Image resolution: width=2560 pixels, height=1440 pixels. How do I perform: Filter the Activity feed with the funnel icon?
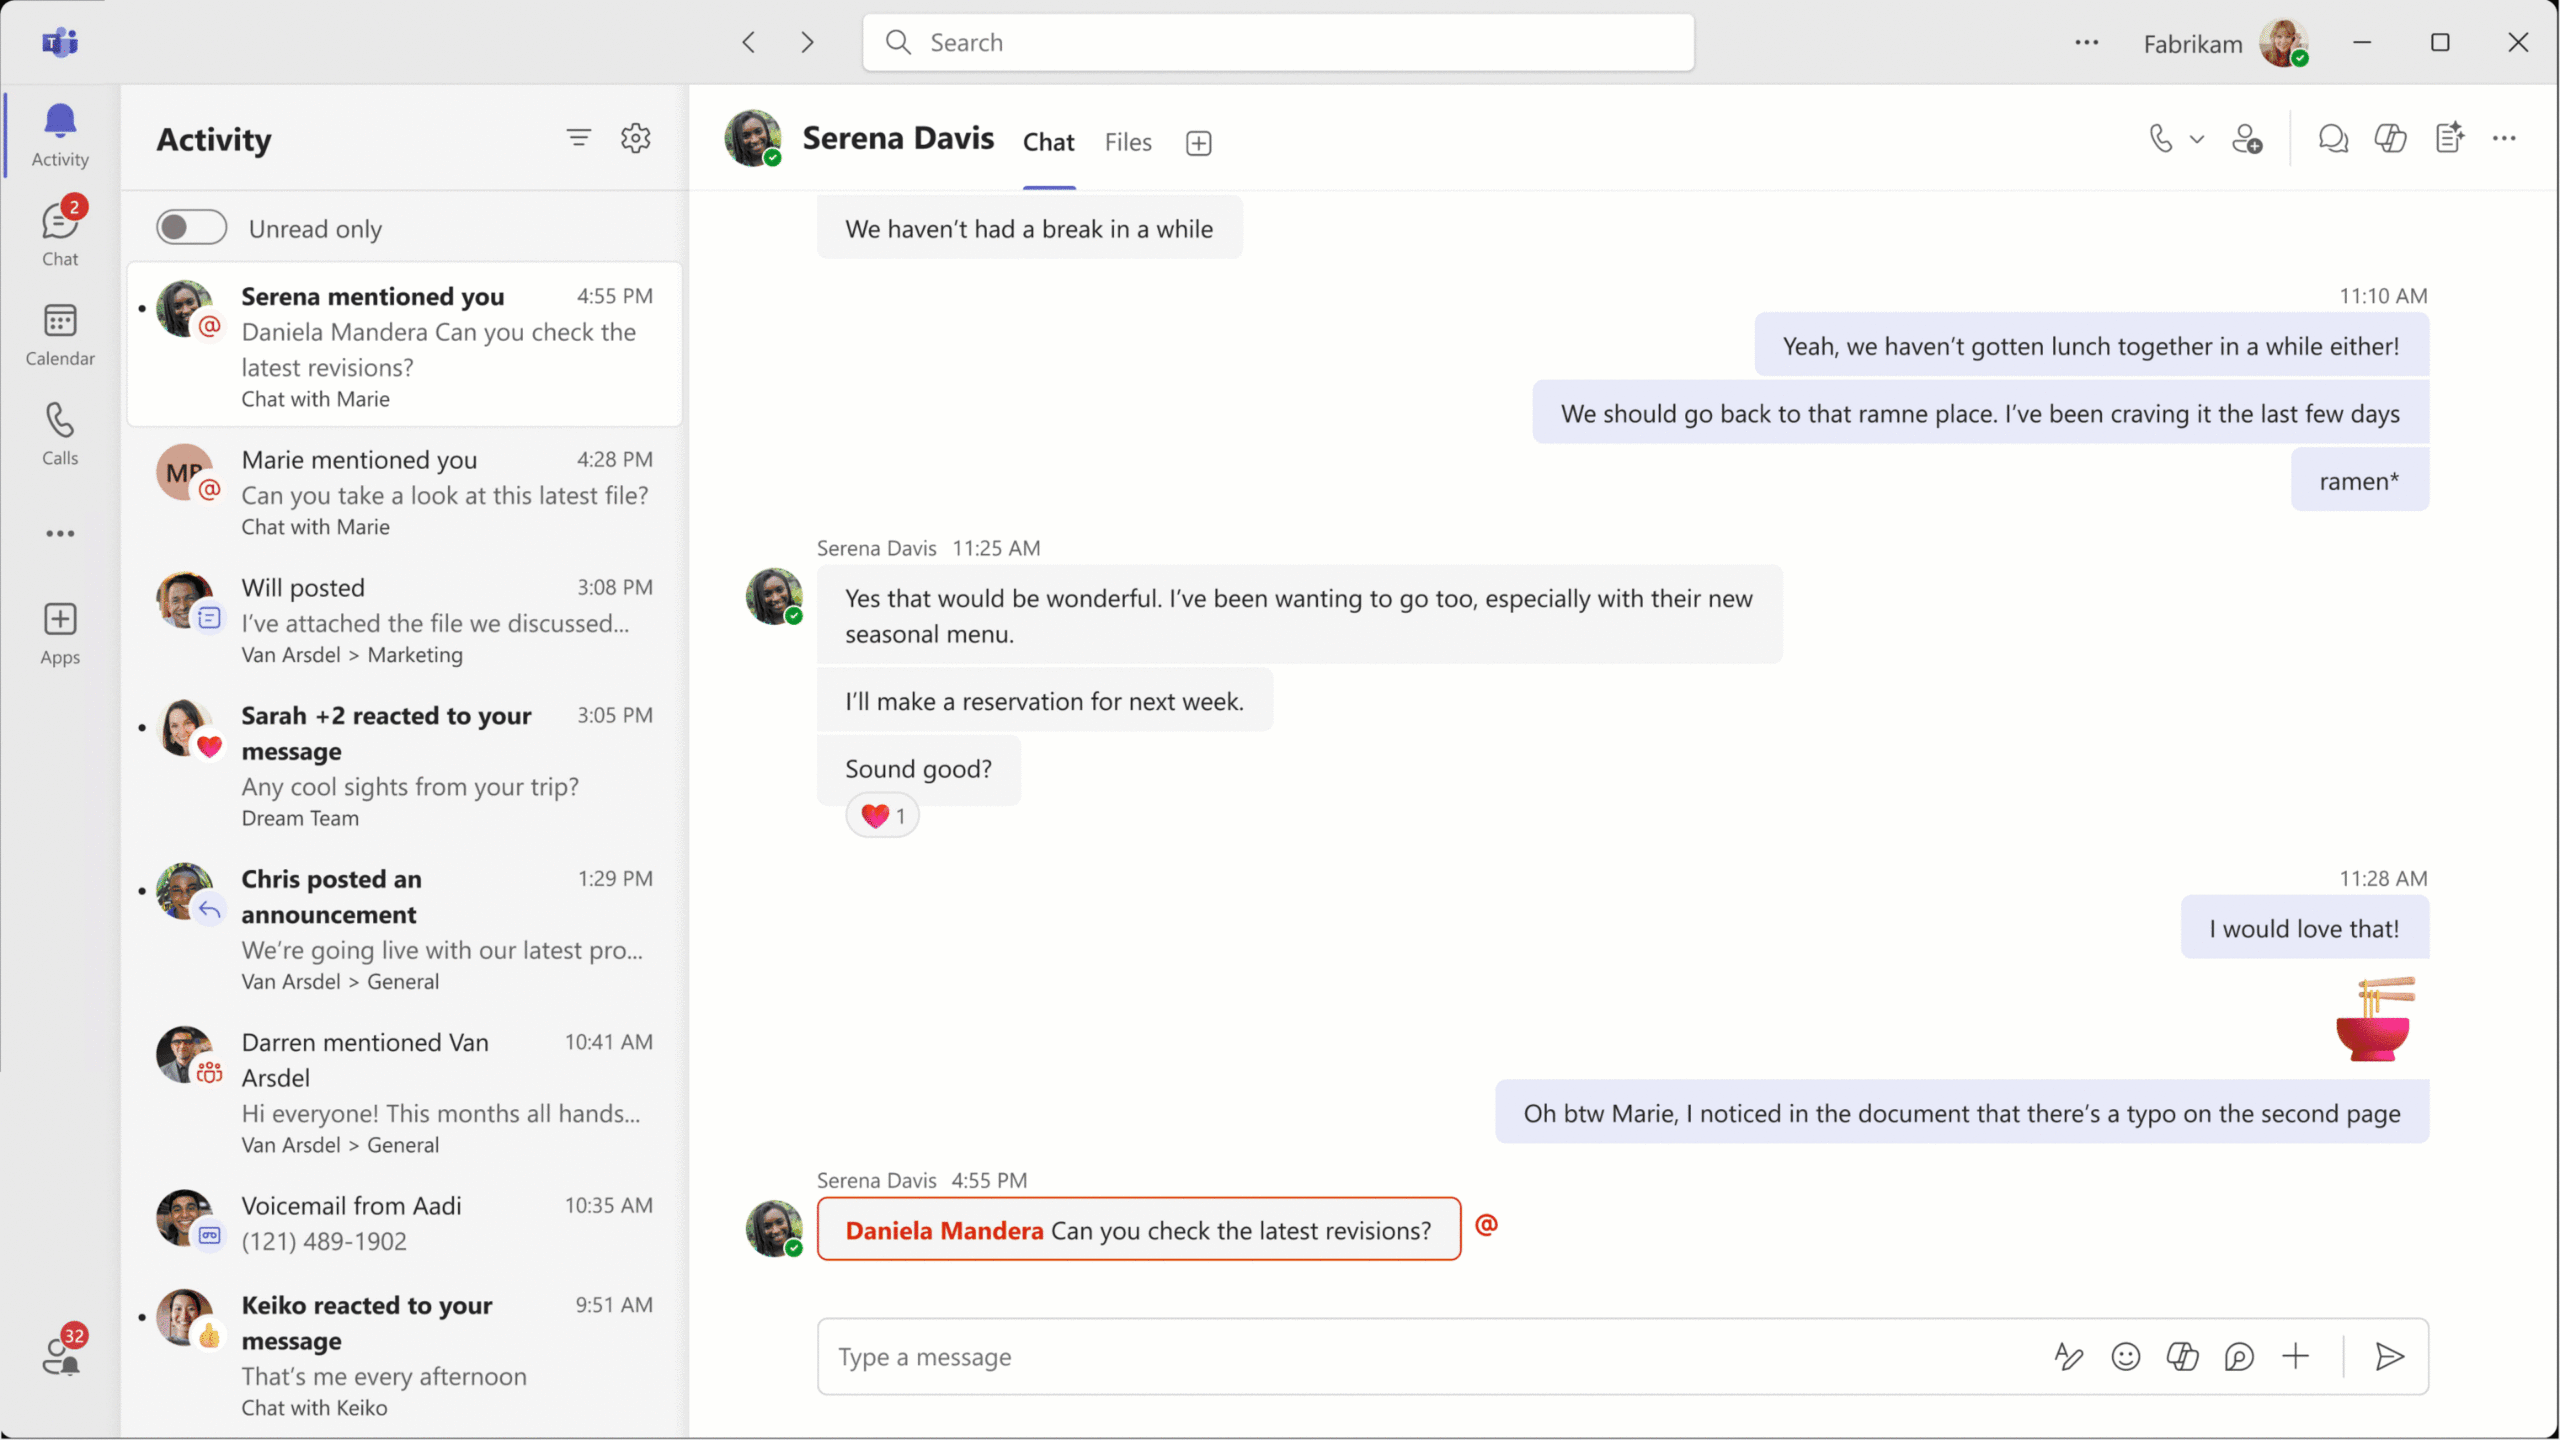580,138
